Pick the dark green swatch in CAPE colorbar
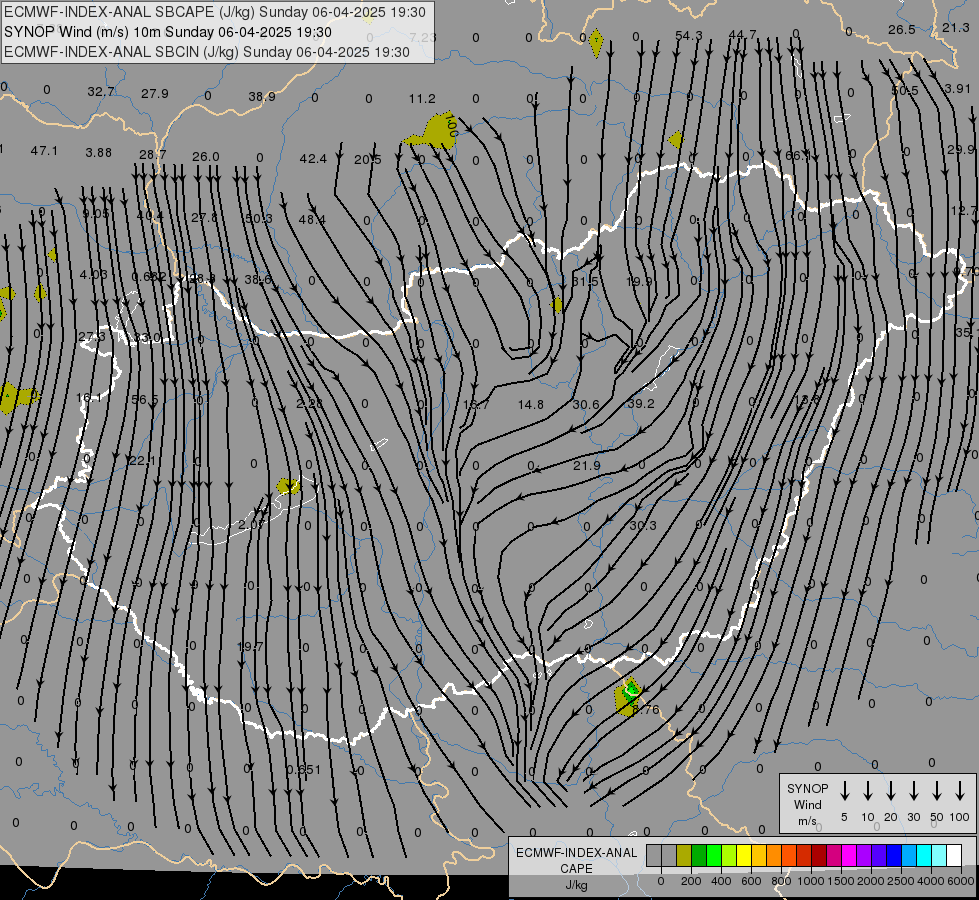 pyautogui.click(x=699, y=856)
